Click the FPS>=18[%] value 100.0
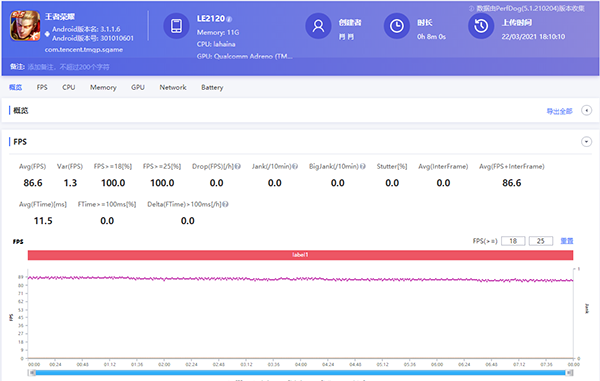This screenshot has width=600, height=381. [113, 183]
